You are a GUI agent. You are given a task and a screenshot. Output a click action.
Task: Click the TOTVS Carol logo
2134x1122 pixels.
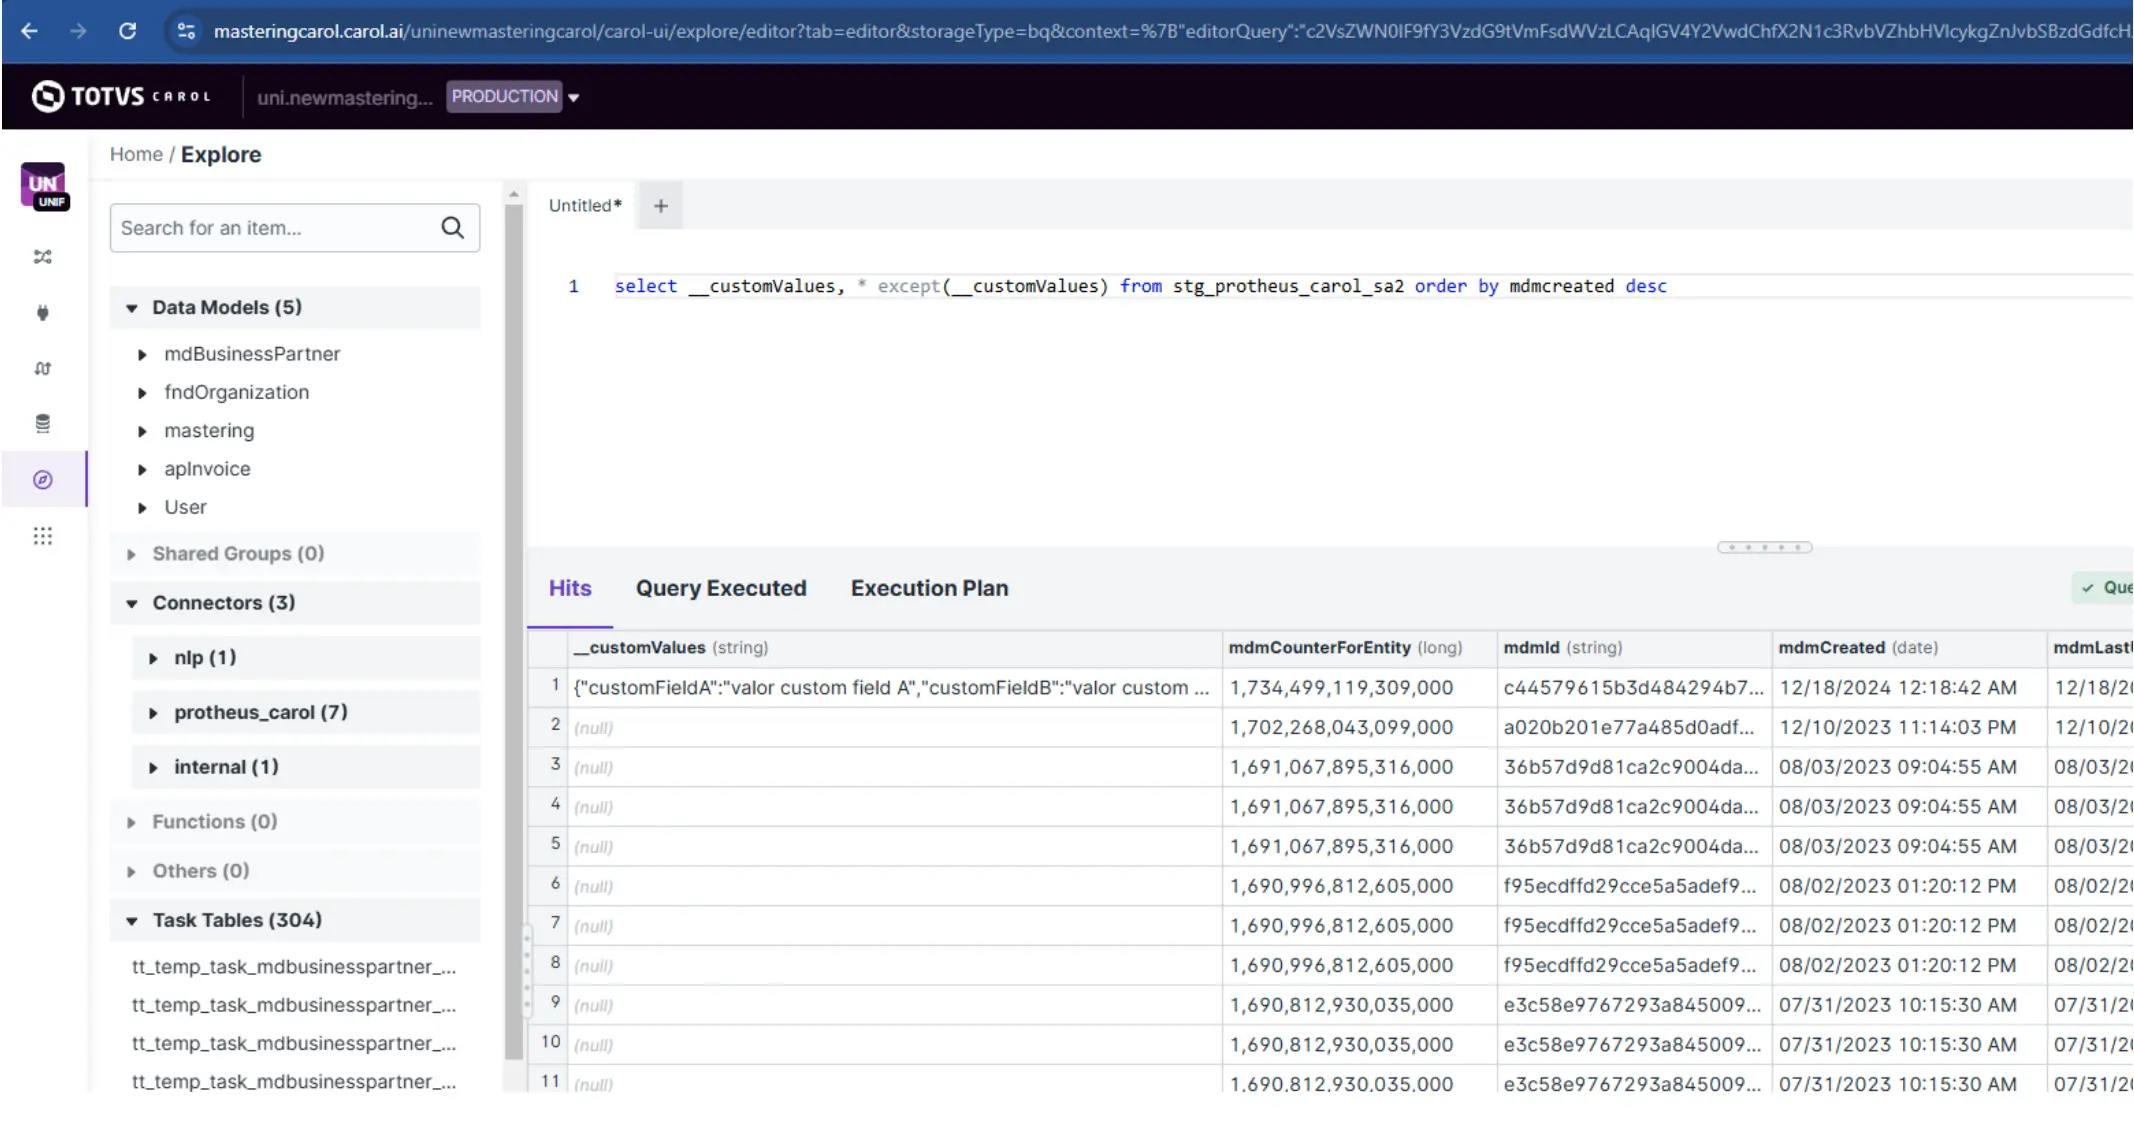point(121,96)
